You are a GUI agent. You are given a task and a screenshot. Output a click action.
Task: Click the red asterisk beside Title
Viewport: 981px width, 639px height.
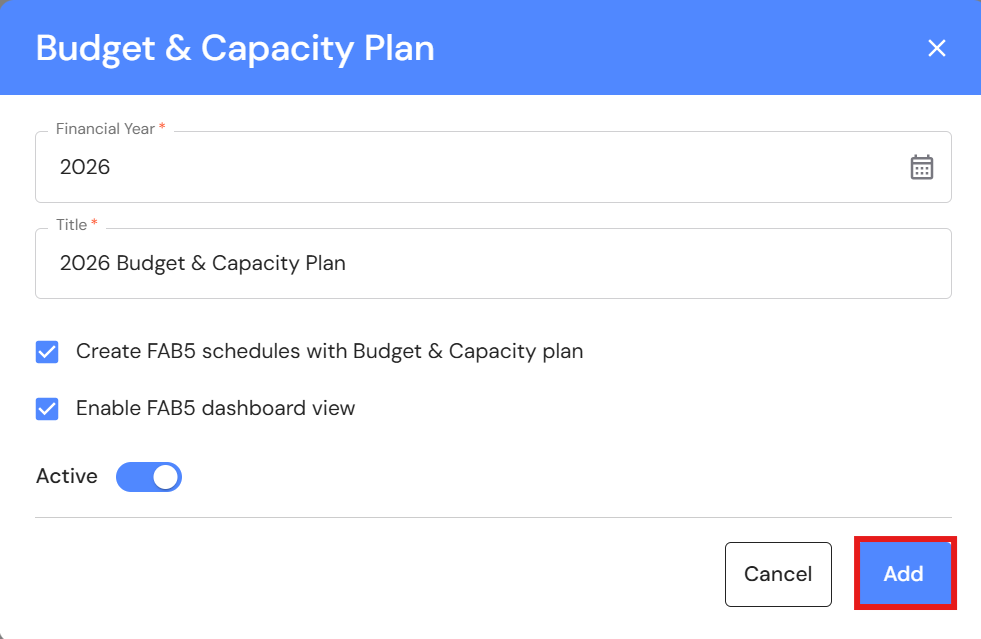(94, 224)
